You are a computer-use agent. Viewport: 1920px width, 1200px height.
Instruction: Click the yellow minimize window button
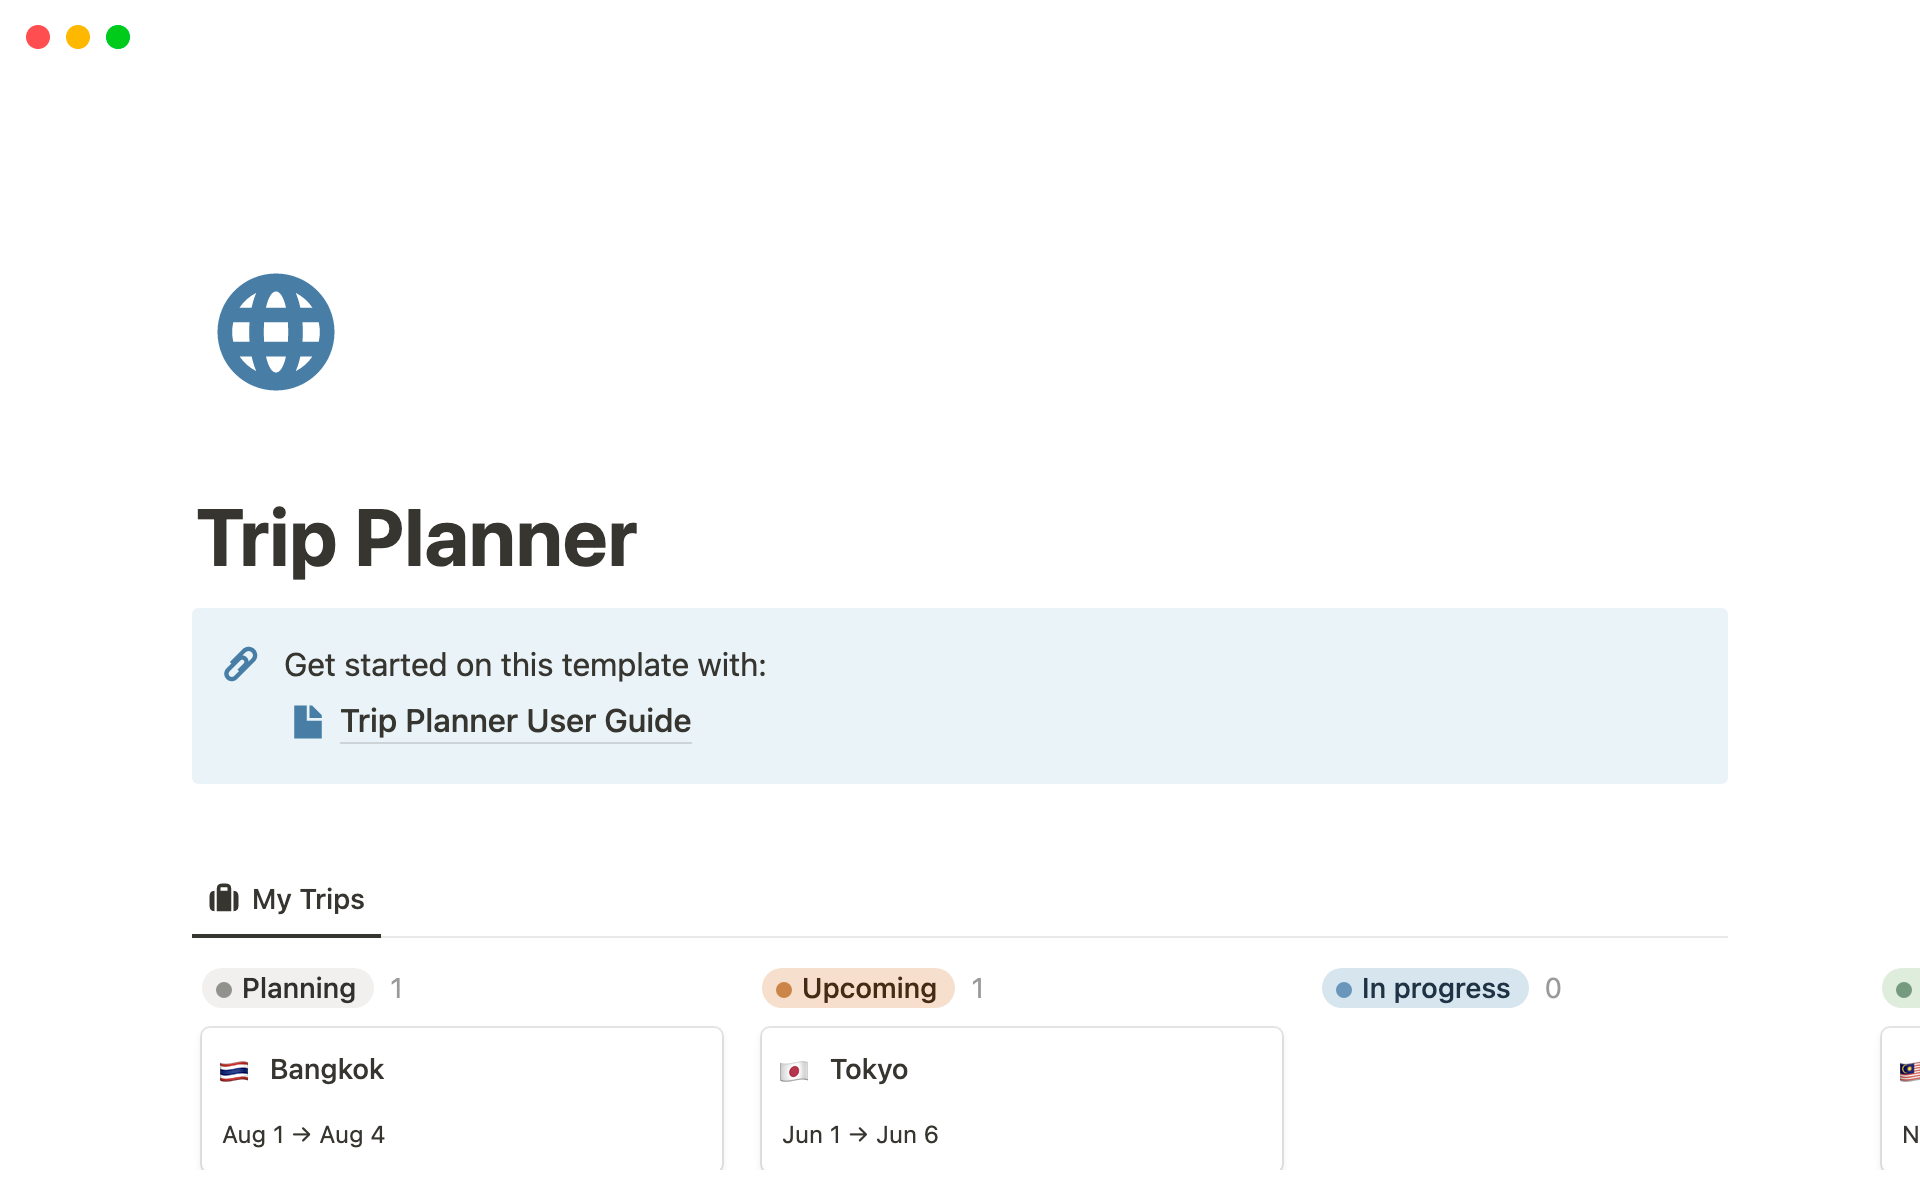[x=78, y=37]
